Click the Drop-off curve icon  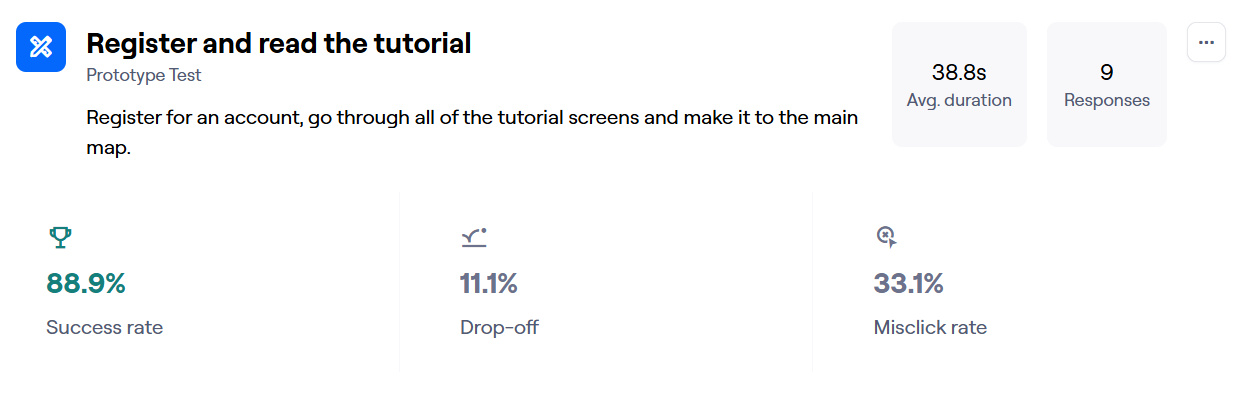[473, 237]
